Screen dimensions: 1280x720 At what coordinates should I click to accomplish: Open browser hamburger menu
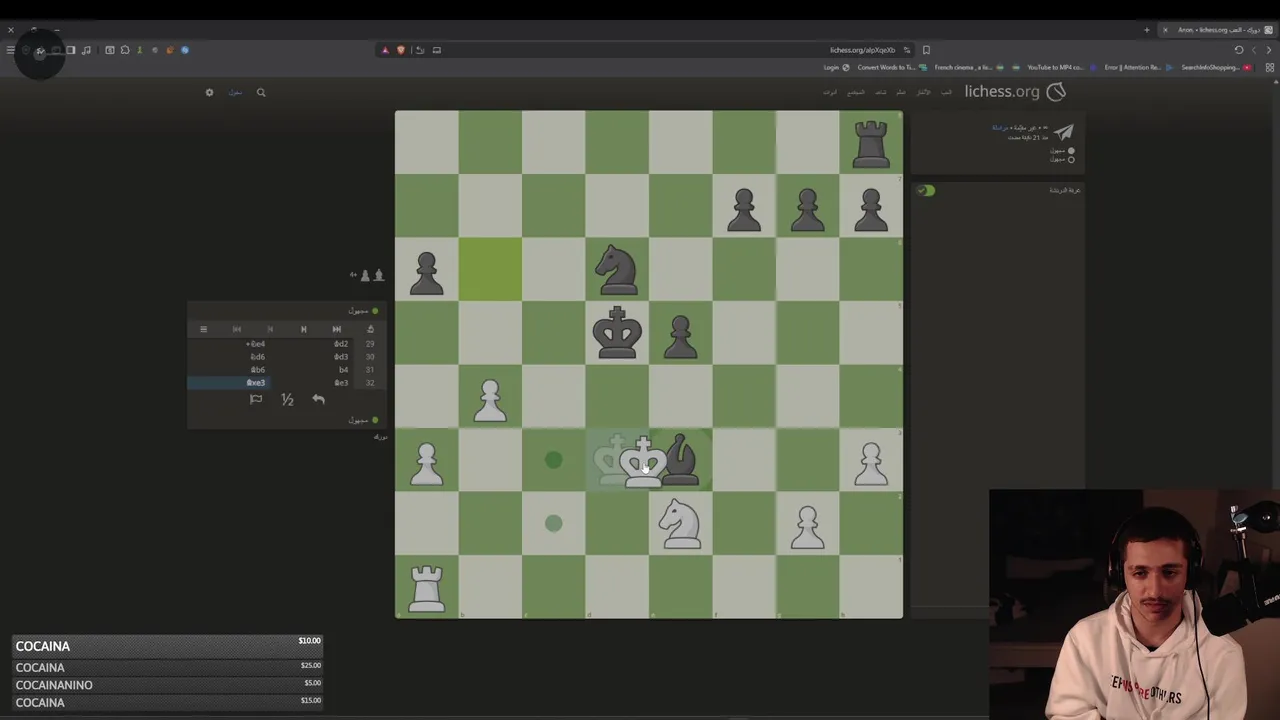10,50
